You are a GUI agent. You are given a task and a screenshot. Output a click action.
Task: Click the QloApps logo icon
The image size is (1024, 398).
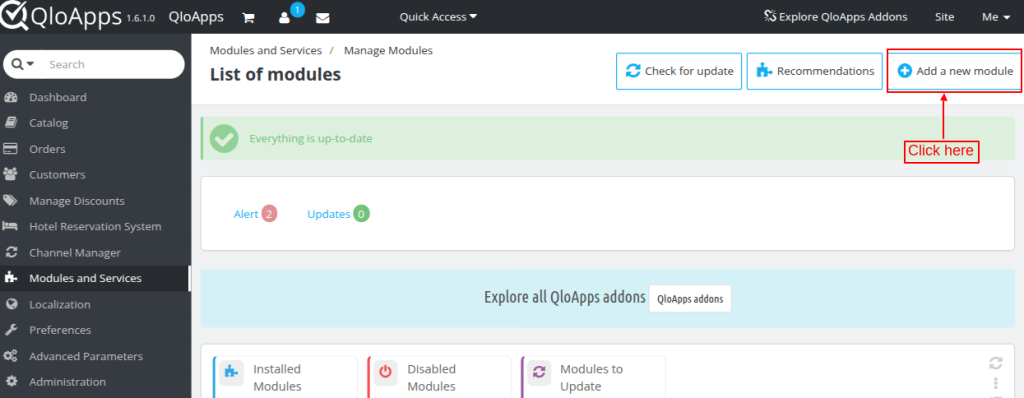point(13,16)
